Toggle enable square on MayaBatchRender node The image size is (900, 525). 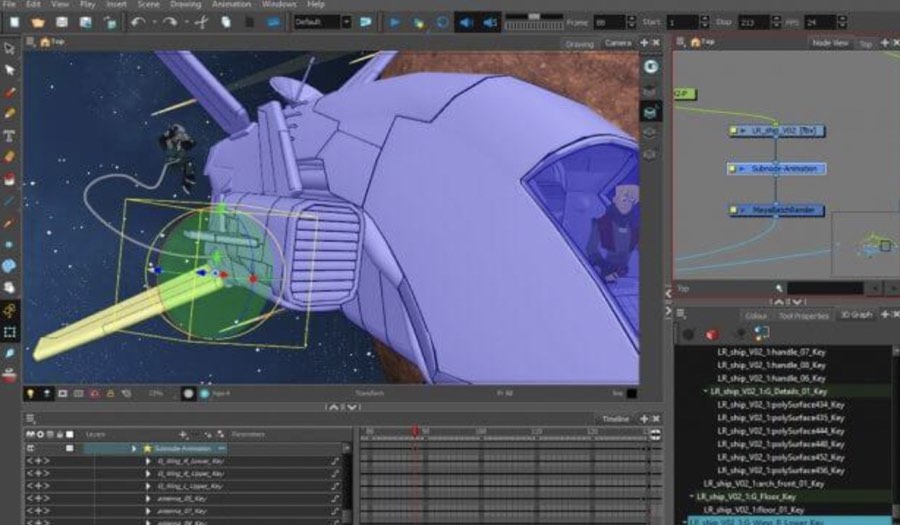pyautogui.click(x=734, y=210)
